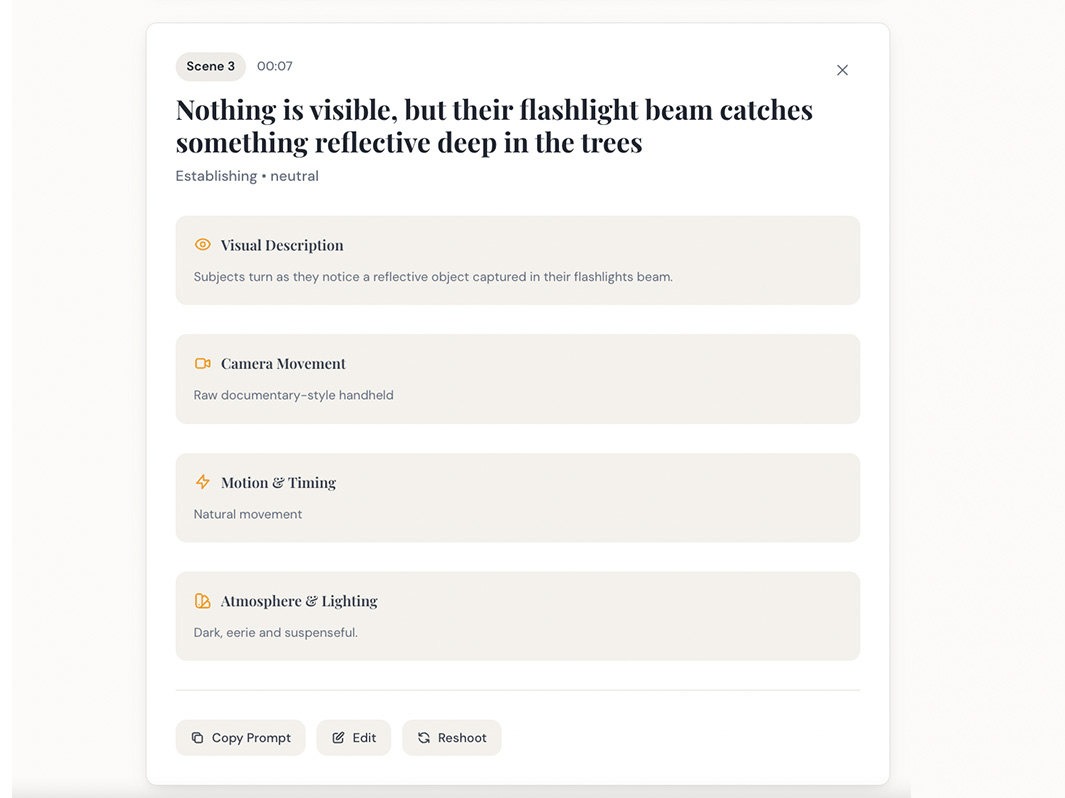Click the lightning bolt icon for Motion & Timing

click(x=202, y=482)
